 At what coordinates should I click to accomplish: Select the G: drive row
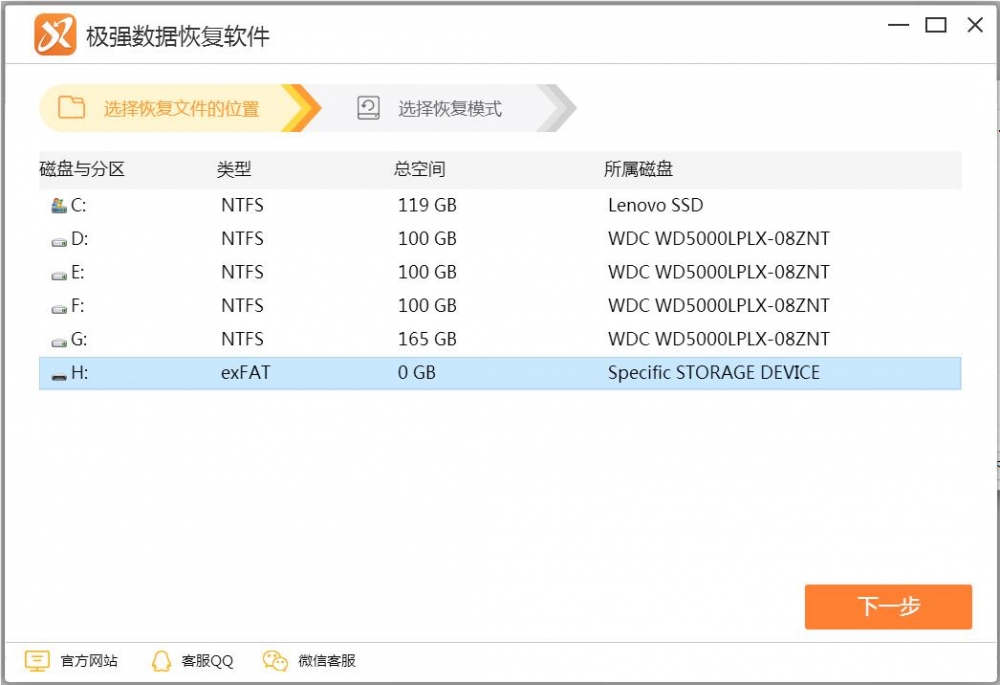pos(400,338)
